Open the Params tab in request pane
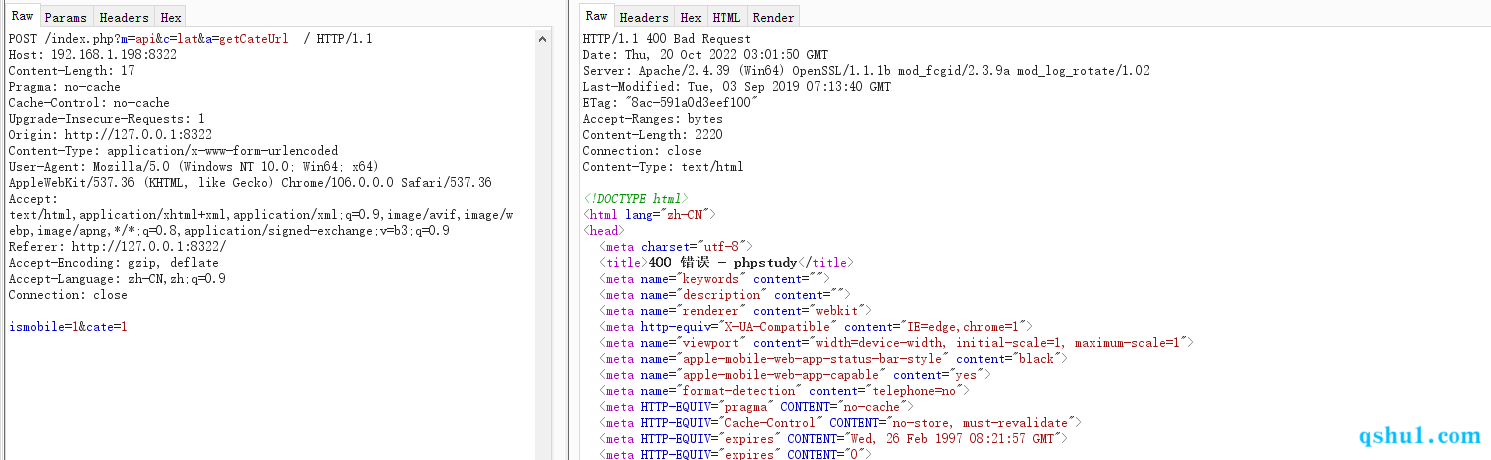This screenshot has width=1491, height=460. [x=66, y=17]
